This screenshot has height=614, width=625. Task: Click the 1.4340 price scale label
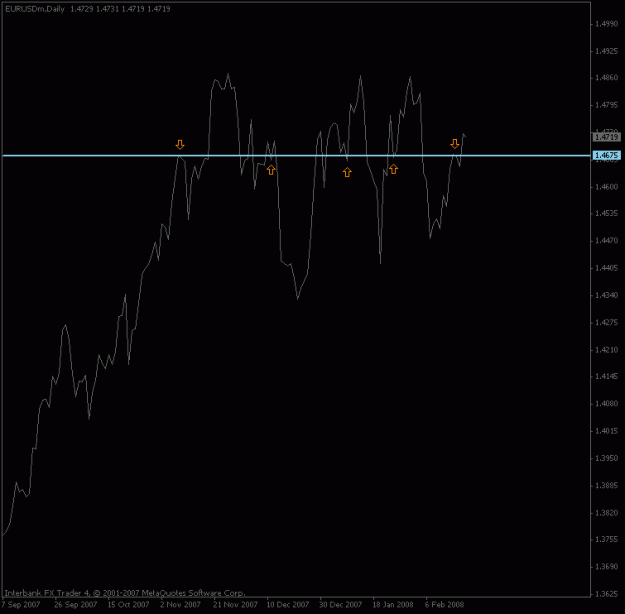(606, 295)
